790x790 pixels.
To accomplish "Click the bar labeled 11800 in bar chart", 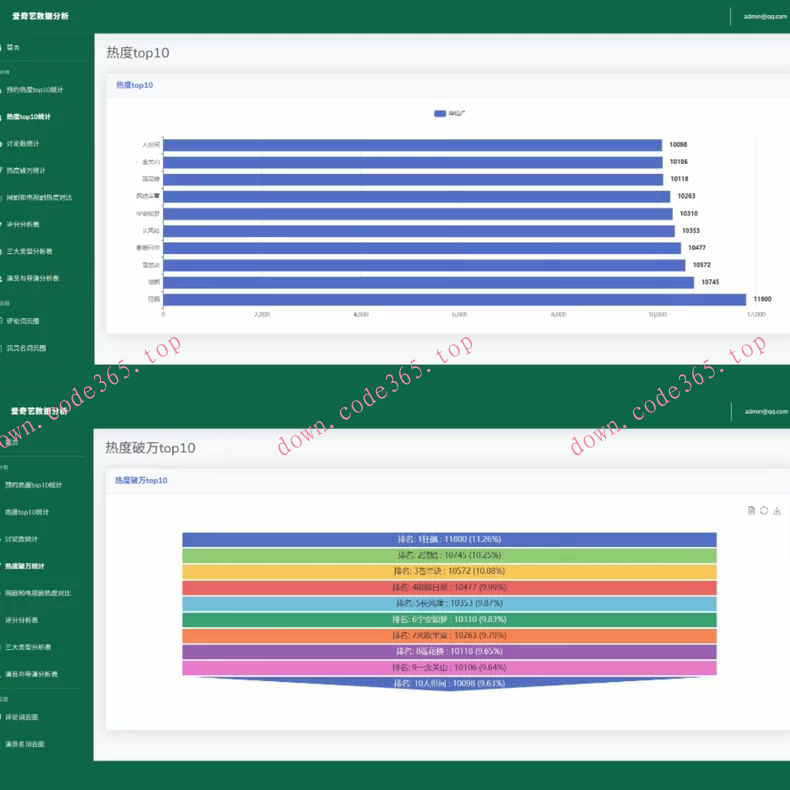I will (454, 299).
